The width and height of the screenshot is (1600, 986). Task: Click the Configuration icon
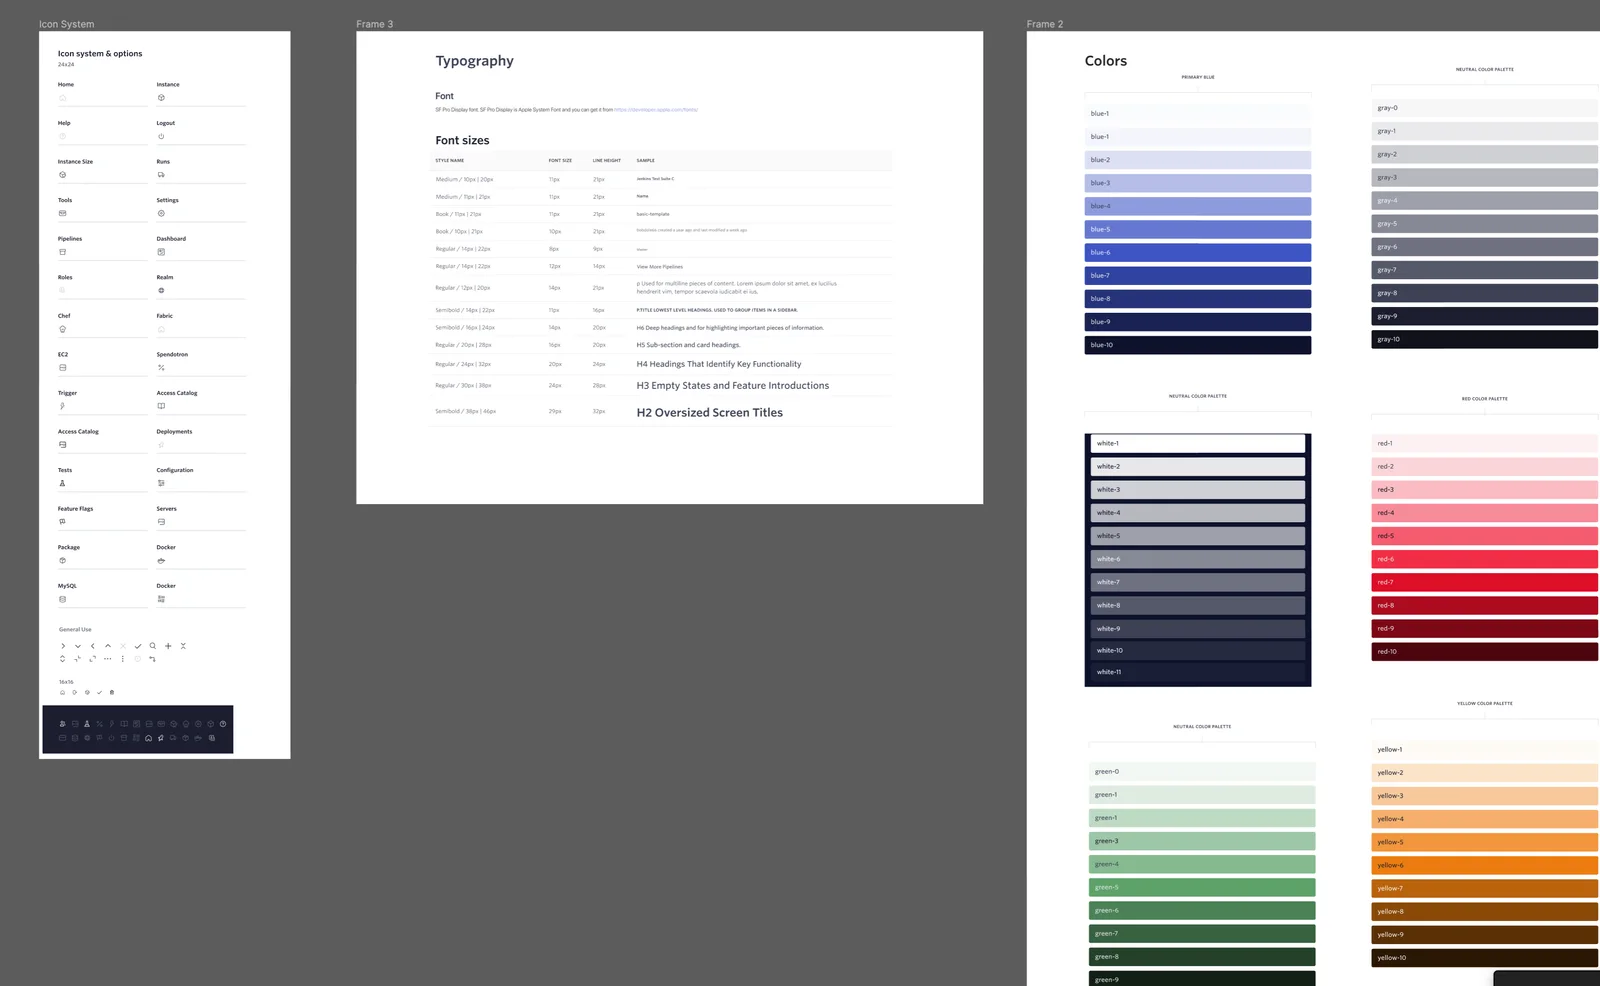(x=161, y=483)
